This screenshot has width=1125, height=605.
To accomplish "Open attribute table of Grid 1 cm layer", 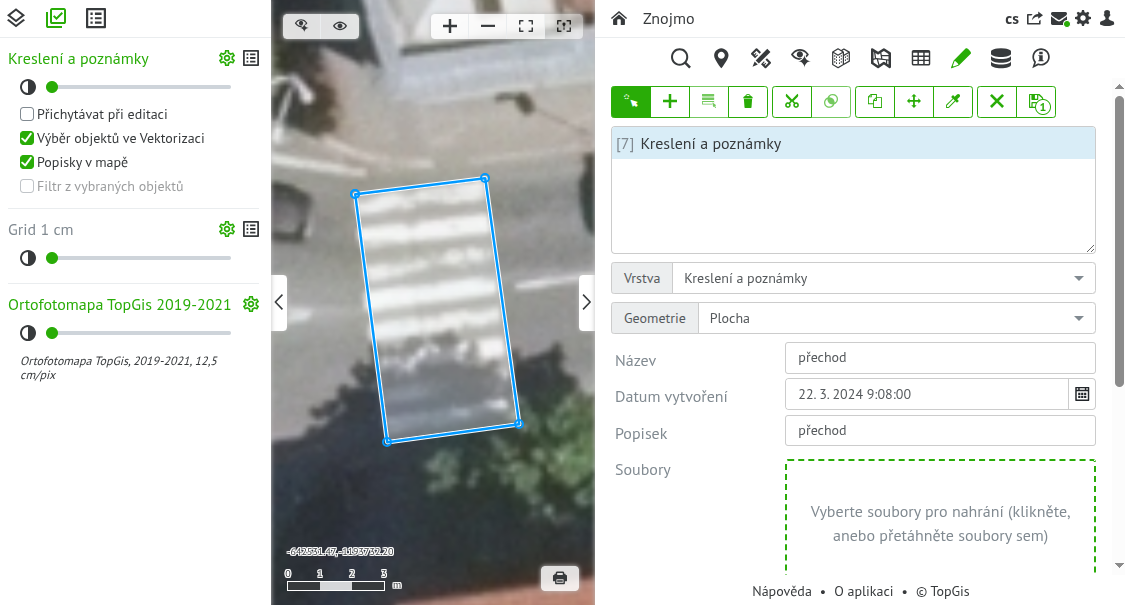I will tap(251, 229).
